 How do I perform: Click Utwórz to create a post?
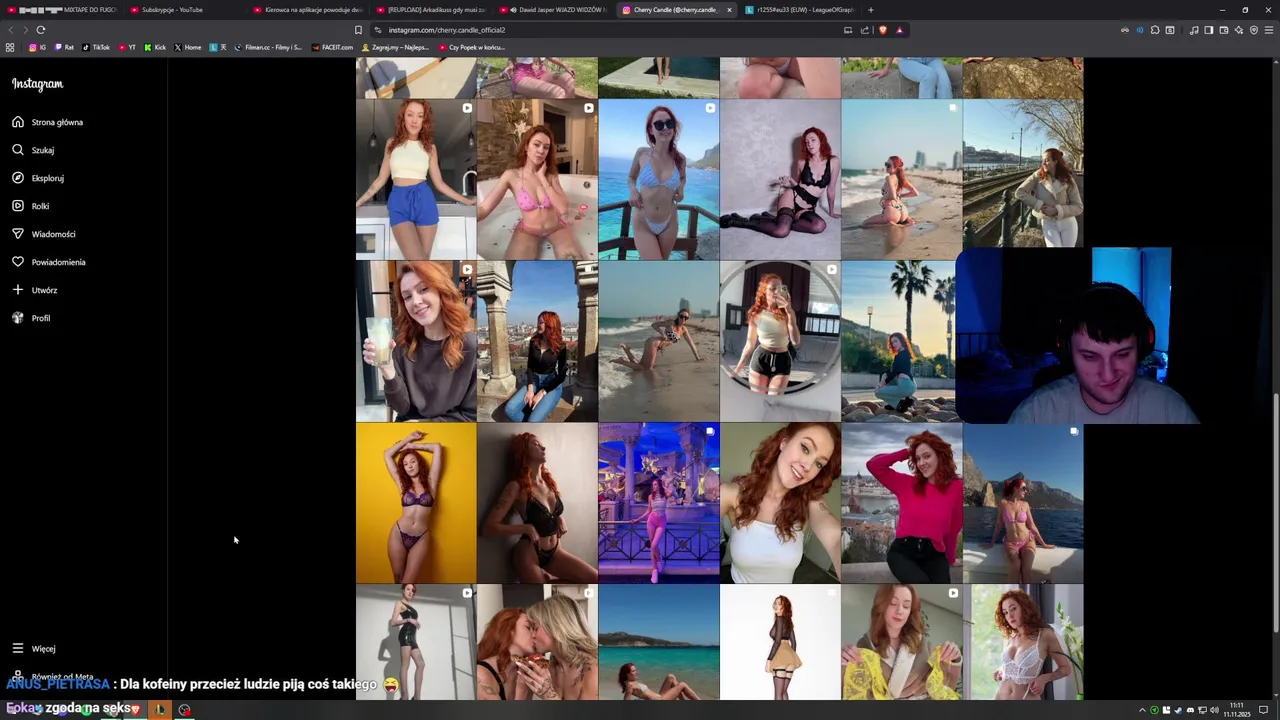click(35, 290)
